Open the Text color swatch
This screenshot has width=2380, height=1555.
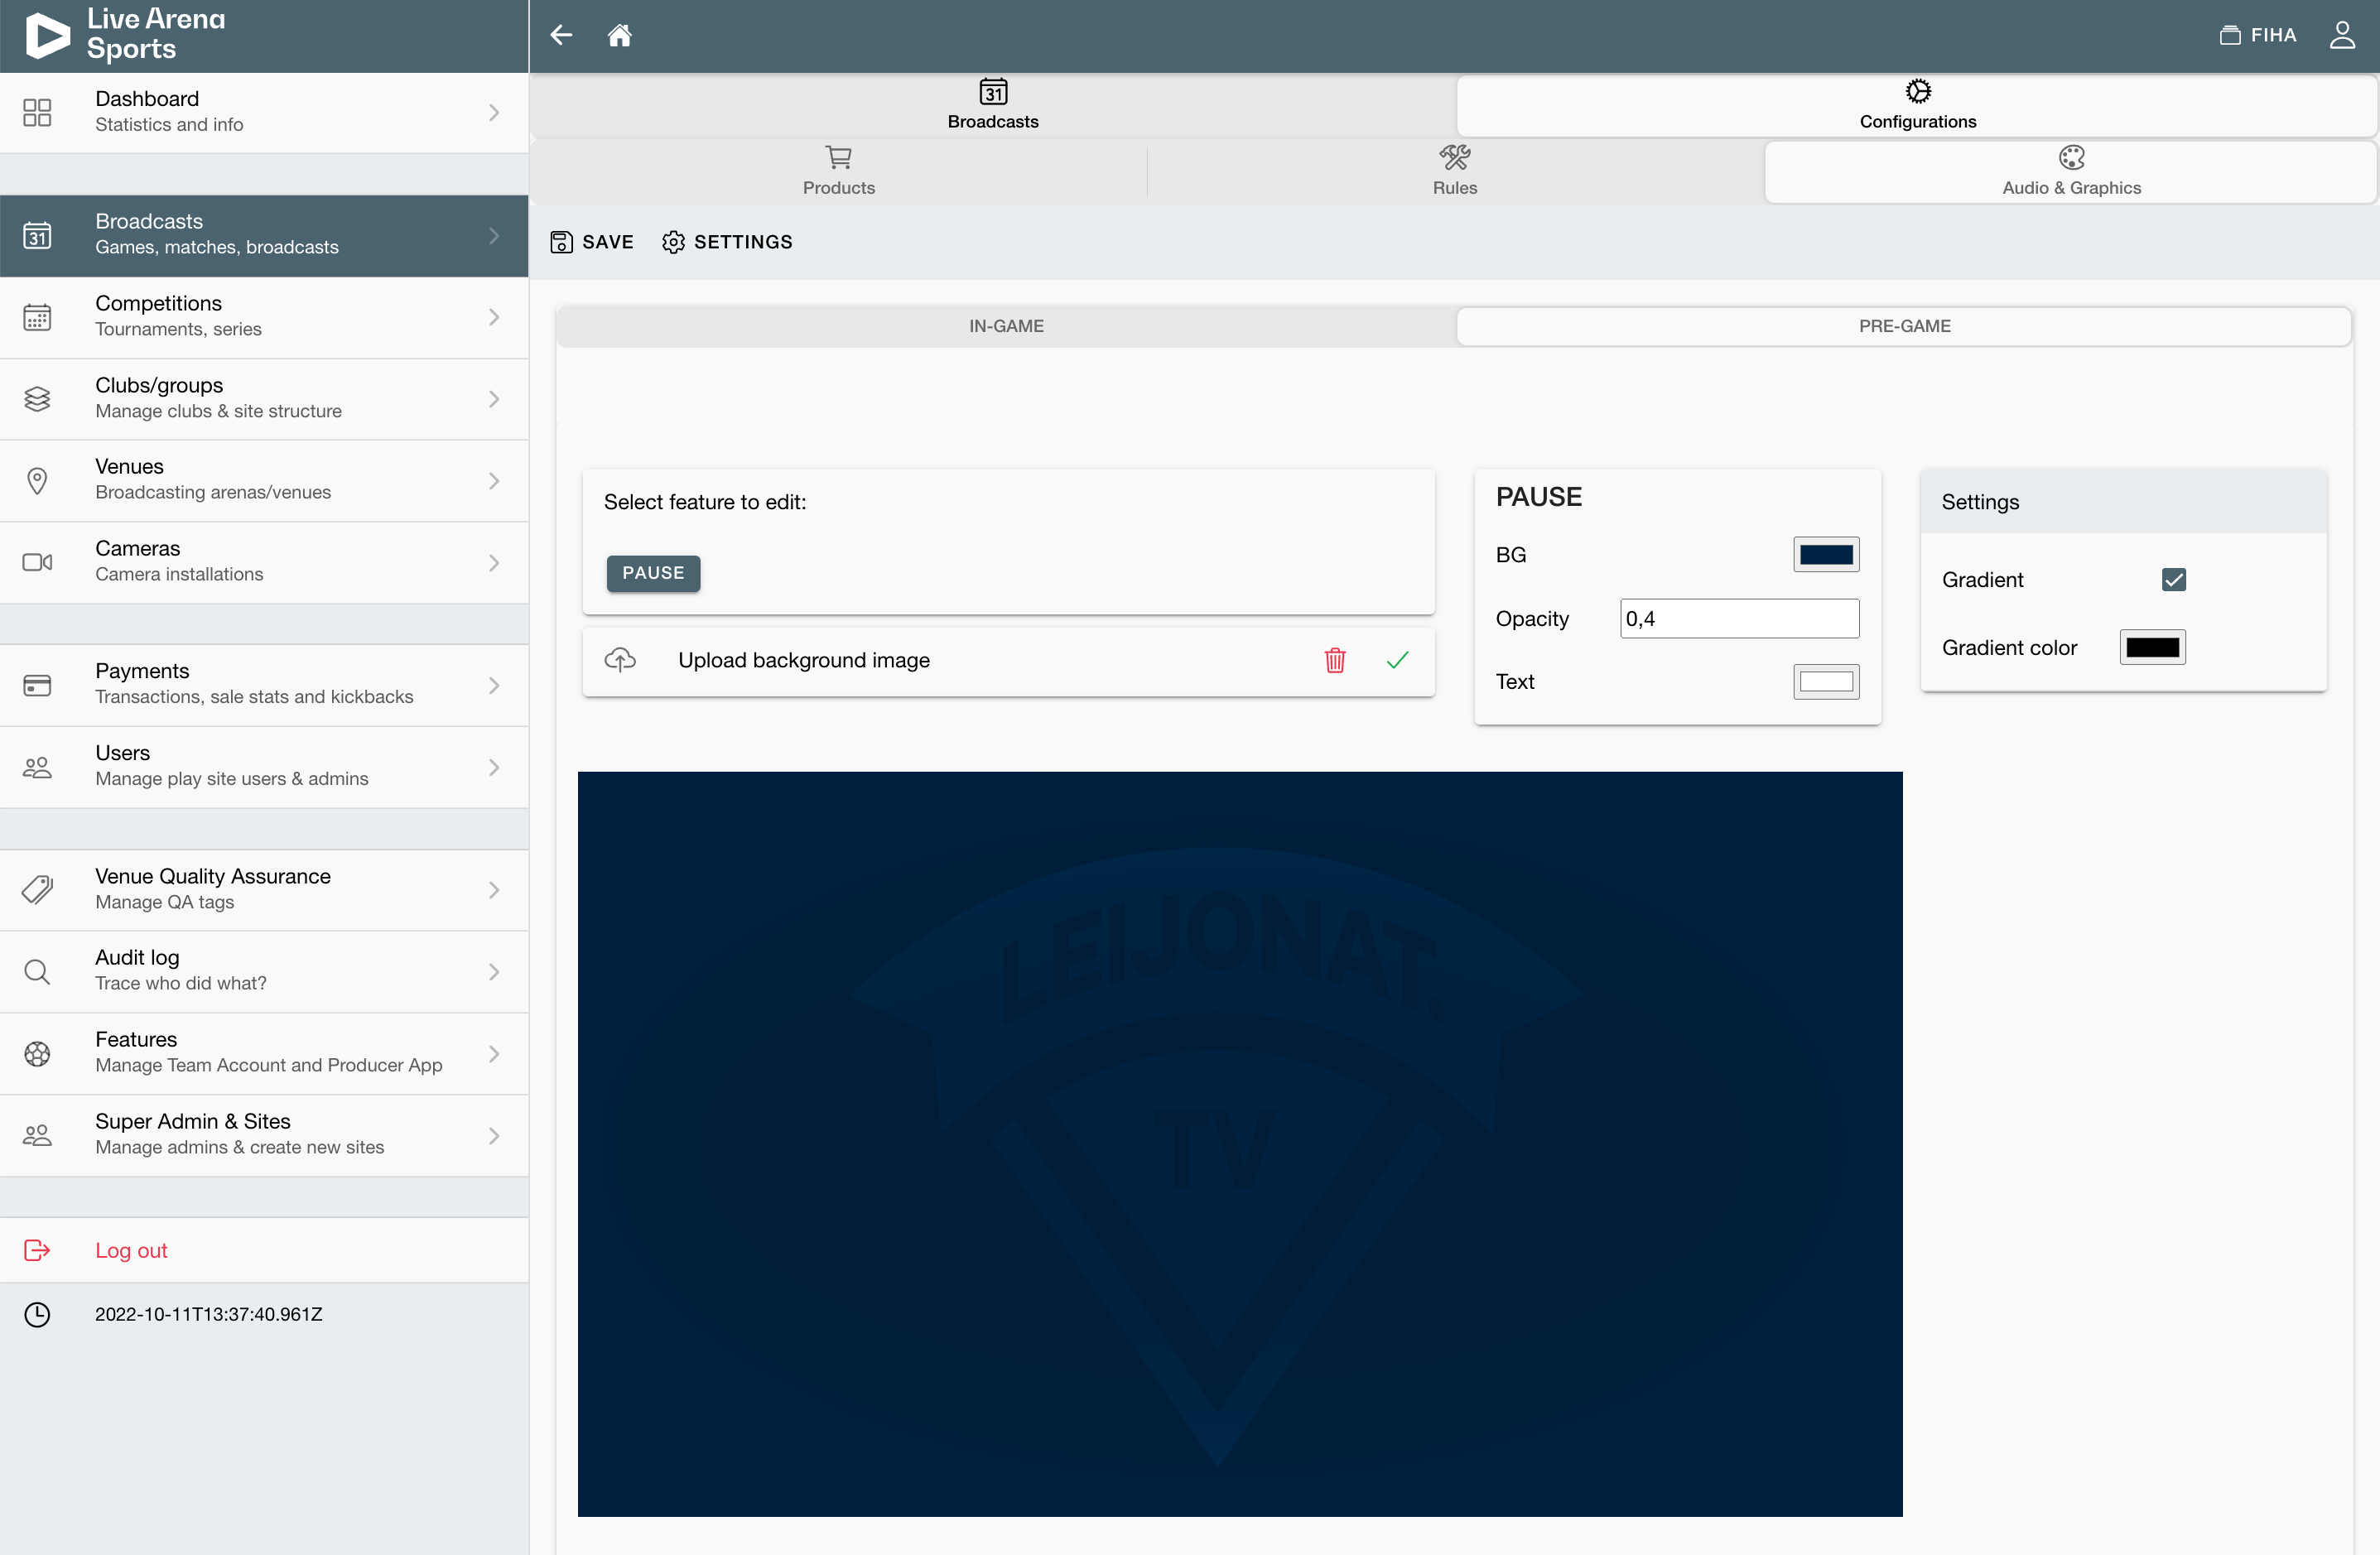1826,682
